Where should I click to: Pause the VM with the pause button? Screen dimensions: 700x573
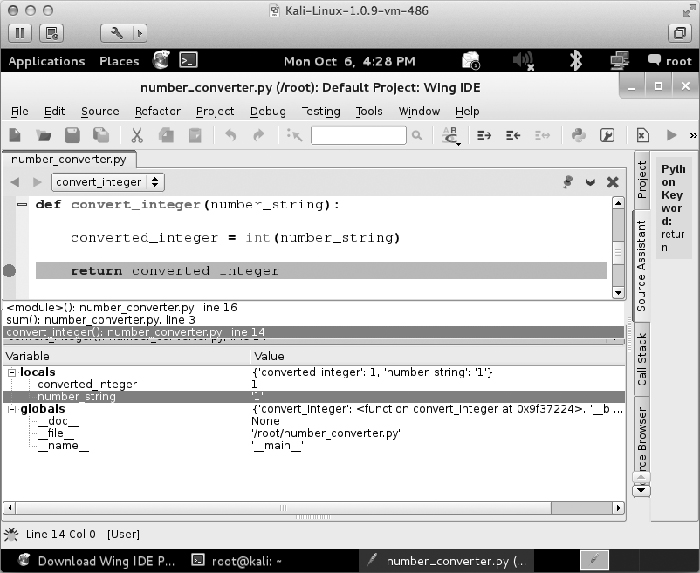21,32
